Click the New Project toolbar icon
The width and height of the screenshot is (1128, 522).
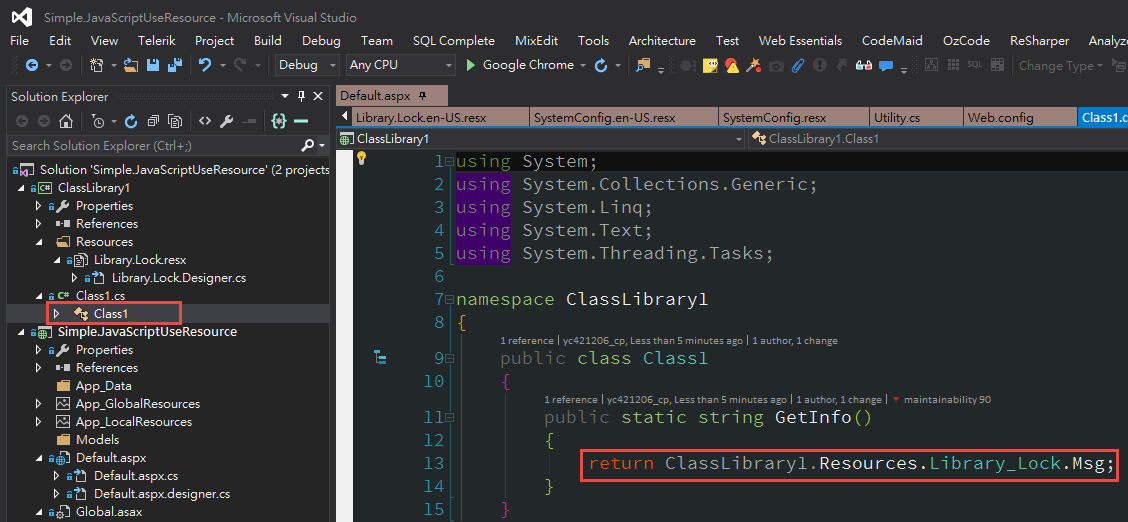click(96, 65)
